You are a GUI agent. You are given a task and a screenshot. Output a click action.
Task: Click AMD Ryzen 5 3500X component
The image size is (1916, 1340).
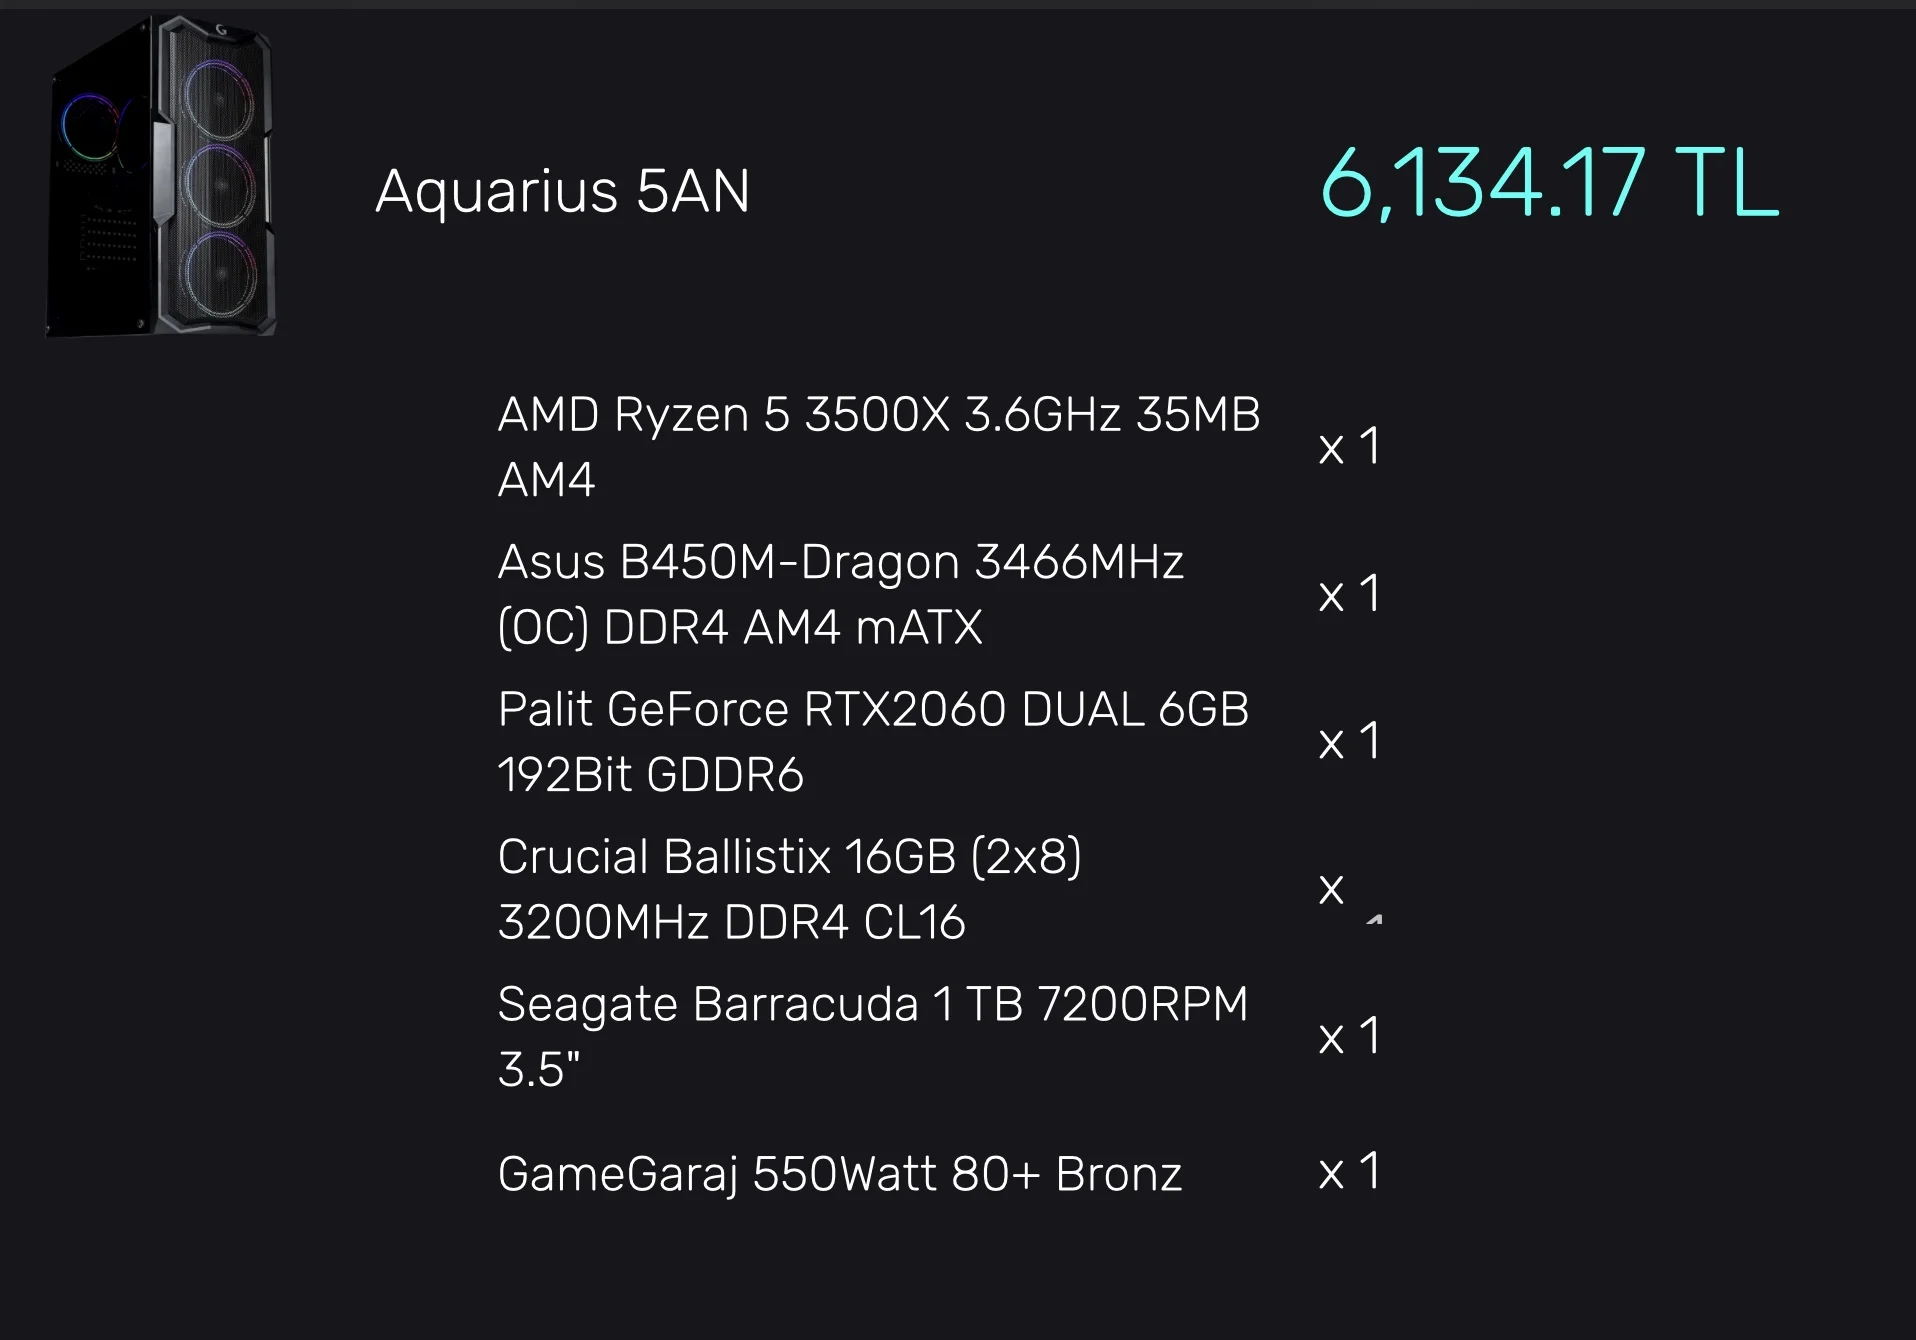pyautogui.click(x=879, y=446)
